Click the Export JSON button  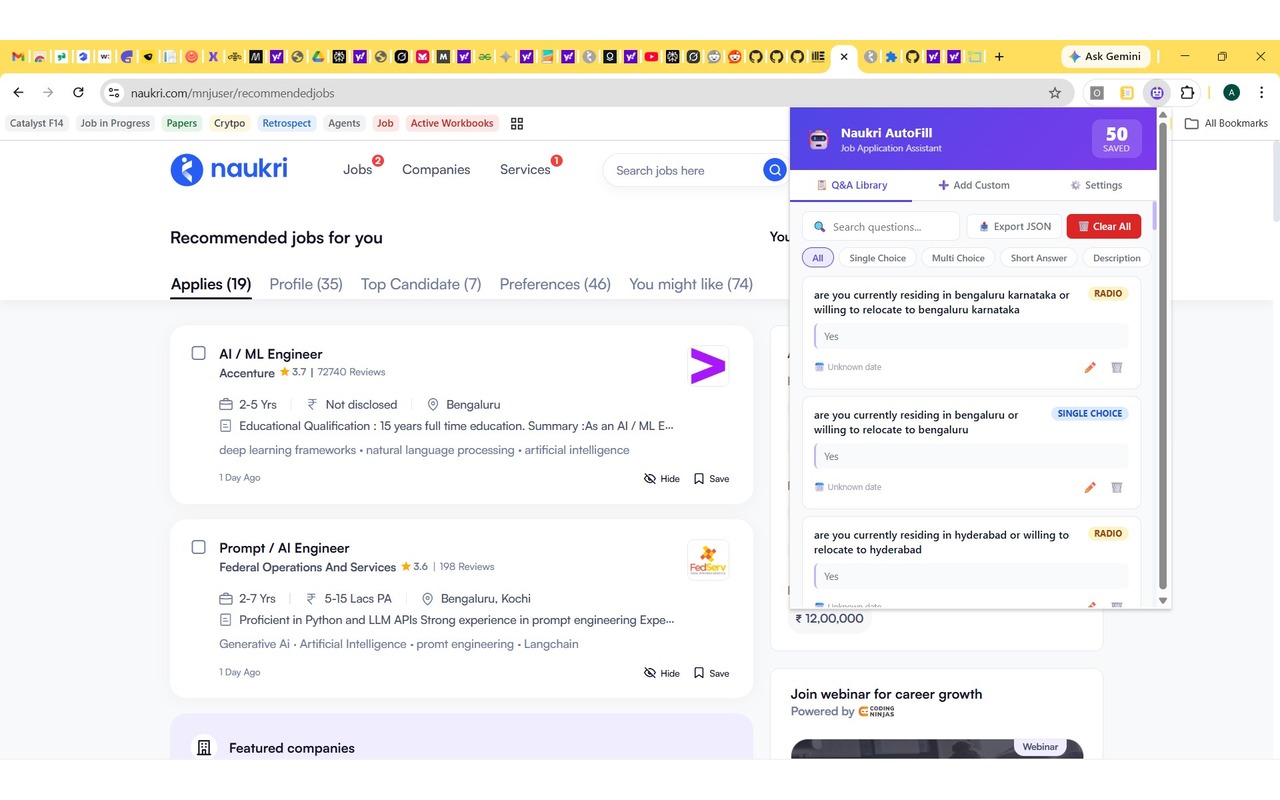tap(1014, 226)
